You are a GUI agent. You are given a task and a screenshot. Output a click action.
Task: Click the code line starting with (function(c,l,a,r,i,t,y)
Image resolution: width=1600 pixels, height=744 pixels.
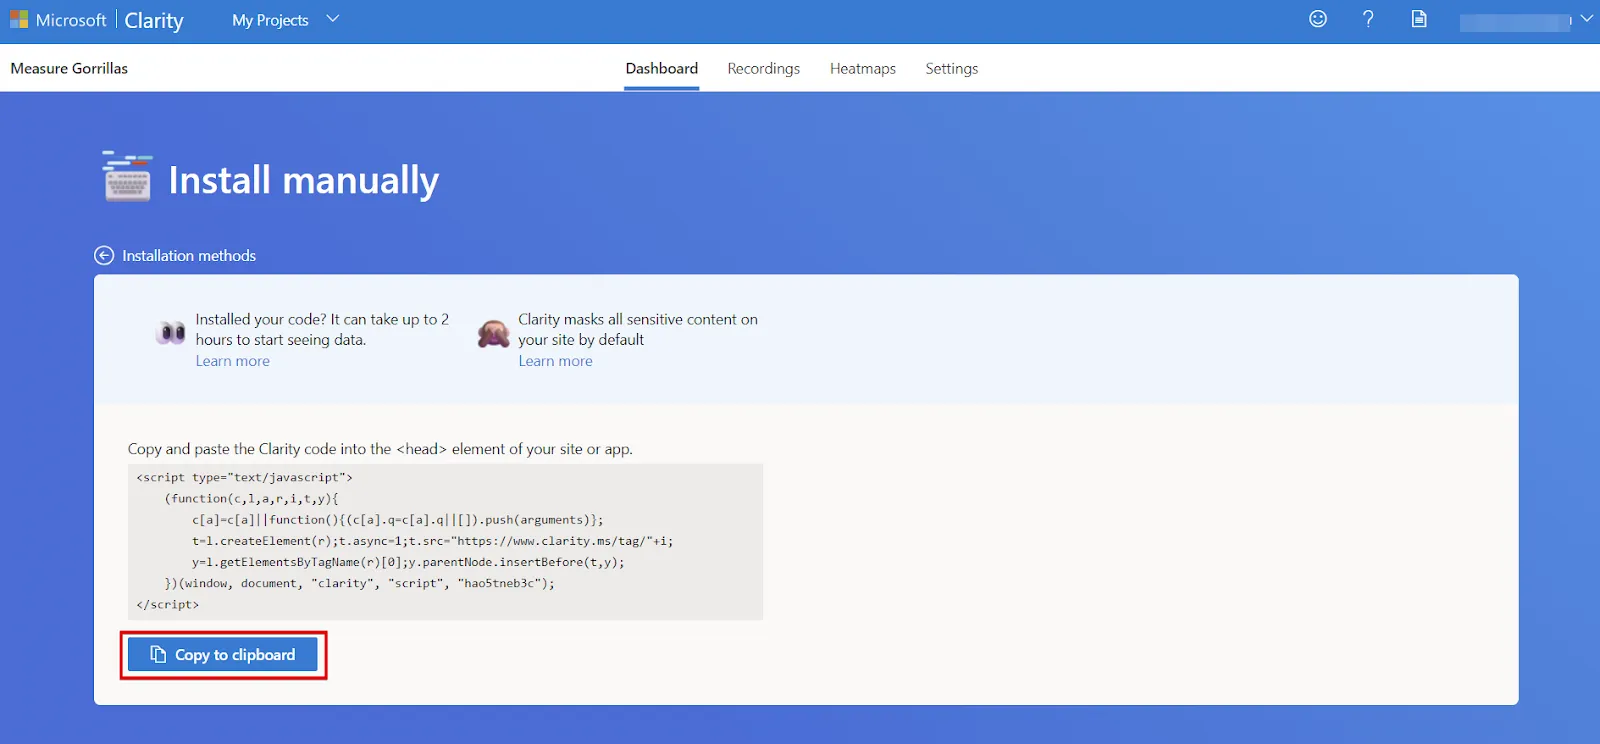(251, 498)
